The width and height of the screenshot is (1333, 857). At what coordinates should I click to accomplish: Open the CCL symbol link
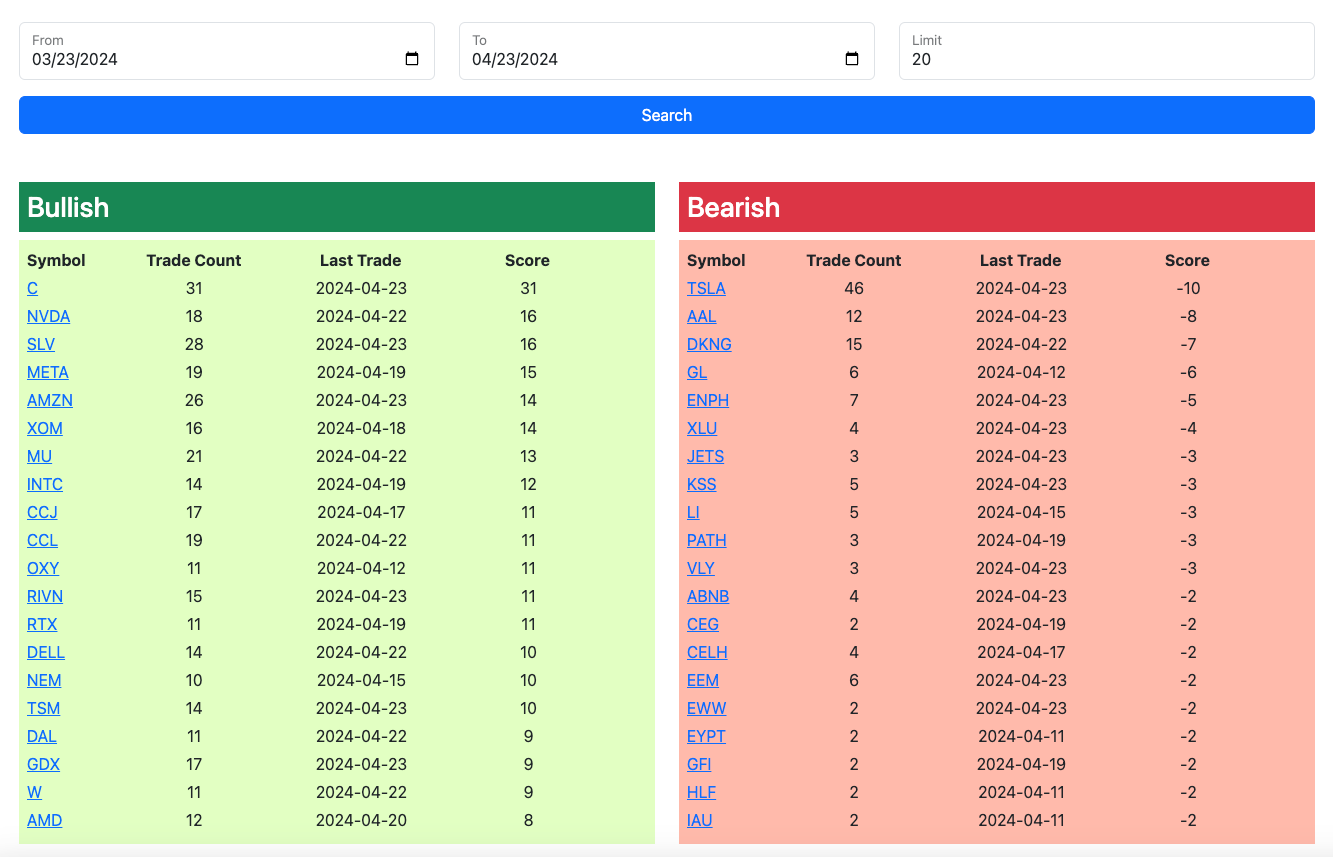42,540
